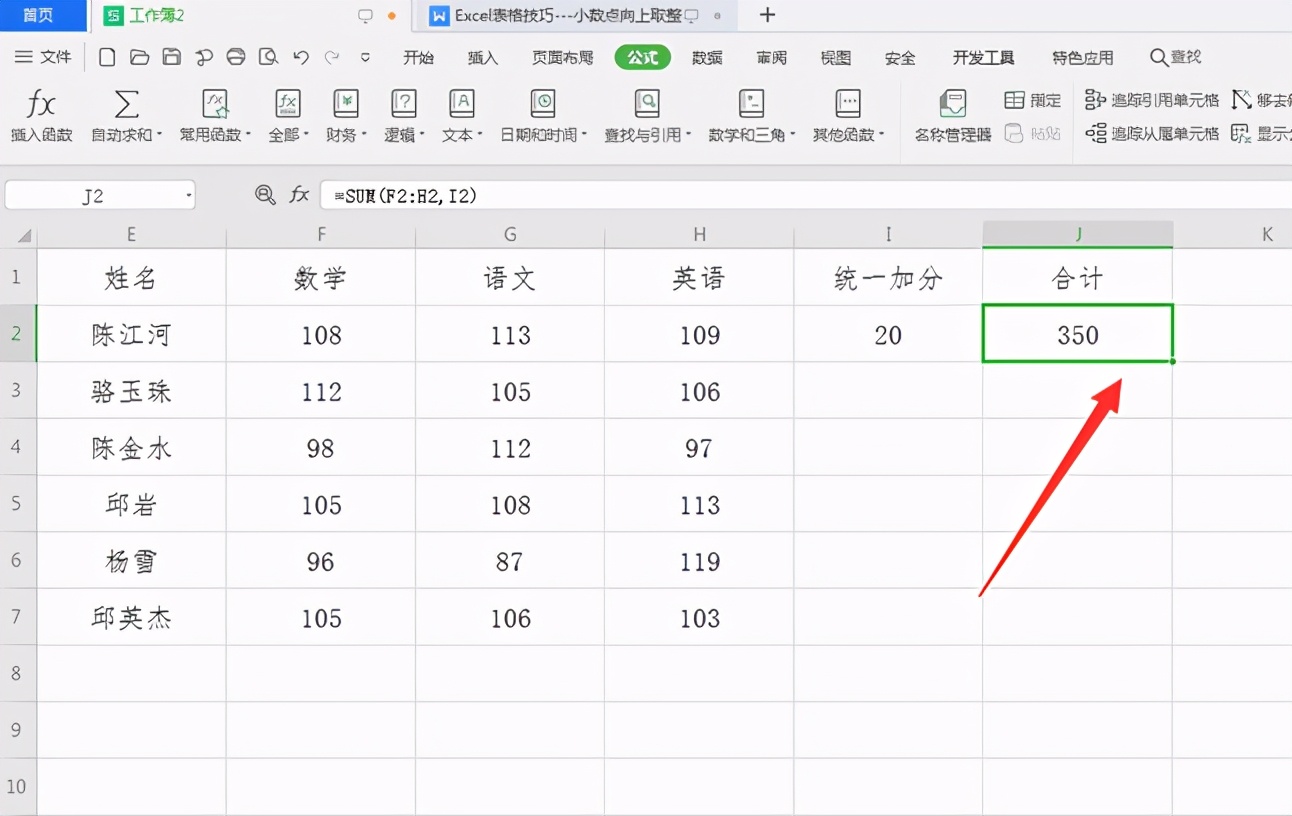Click the Print icon in quick access
This screenshot has width=1292, height=816.
pyautogui.click(x=236, y=57)
